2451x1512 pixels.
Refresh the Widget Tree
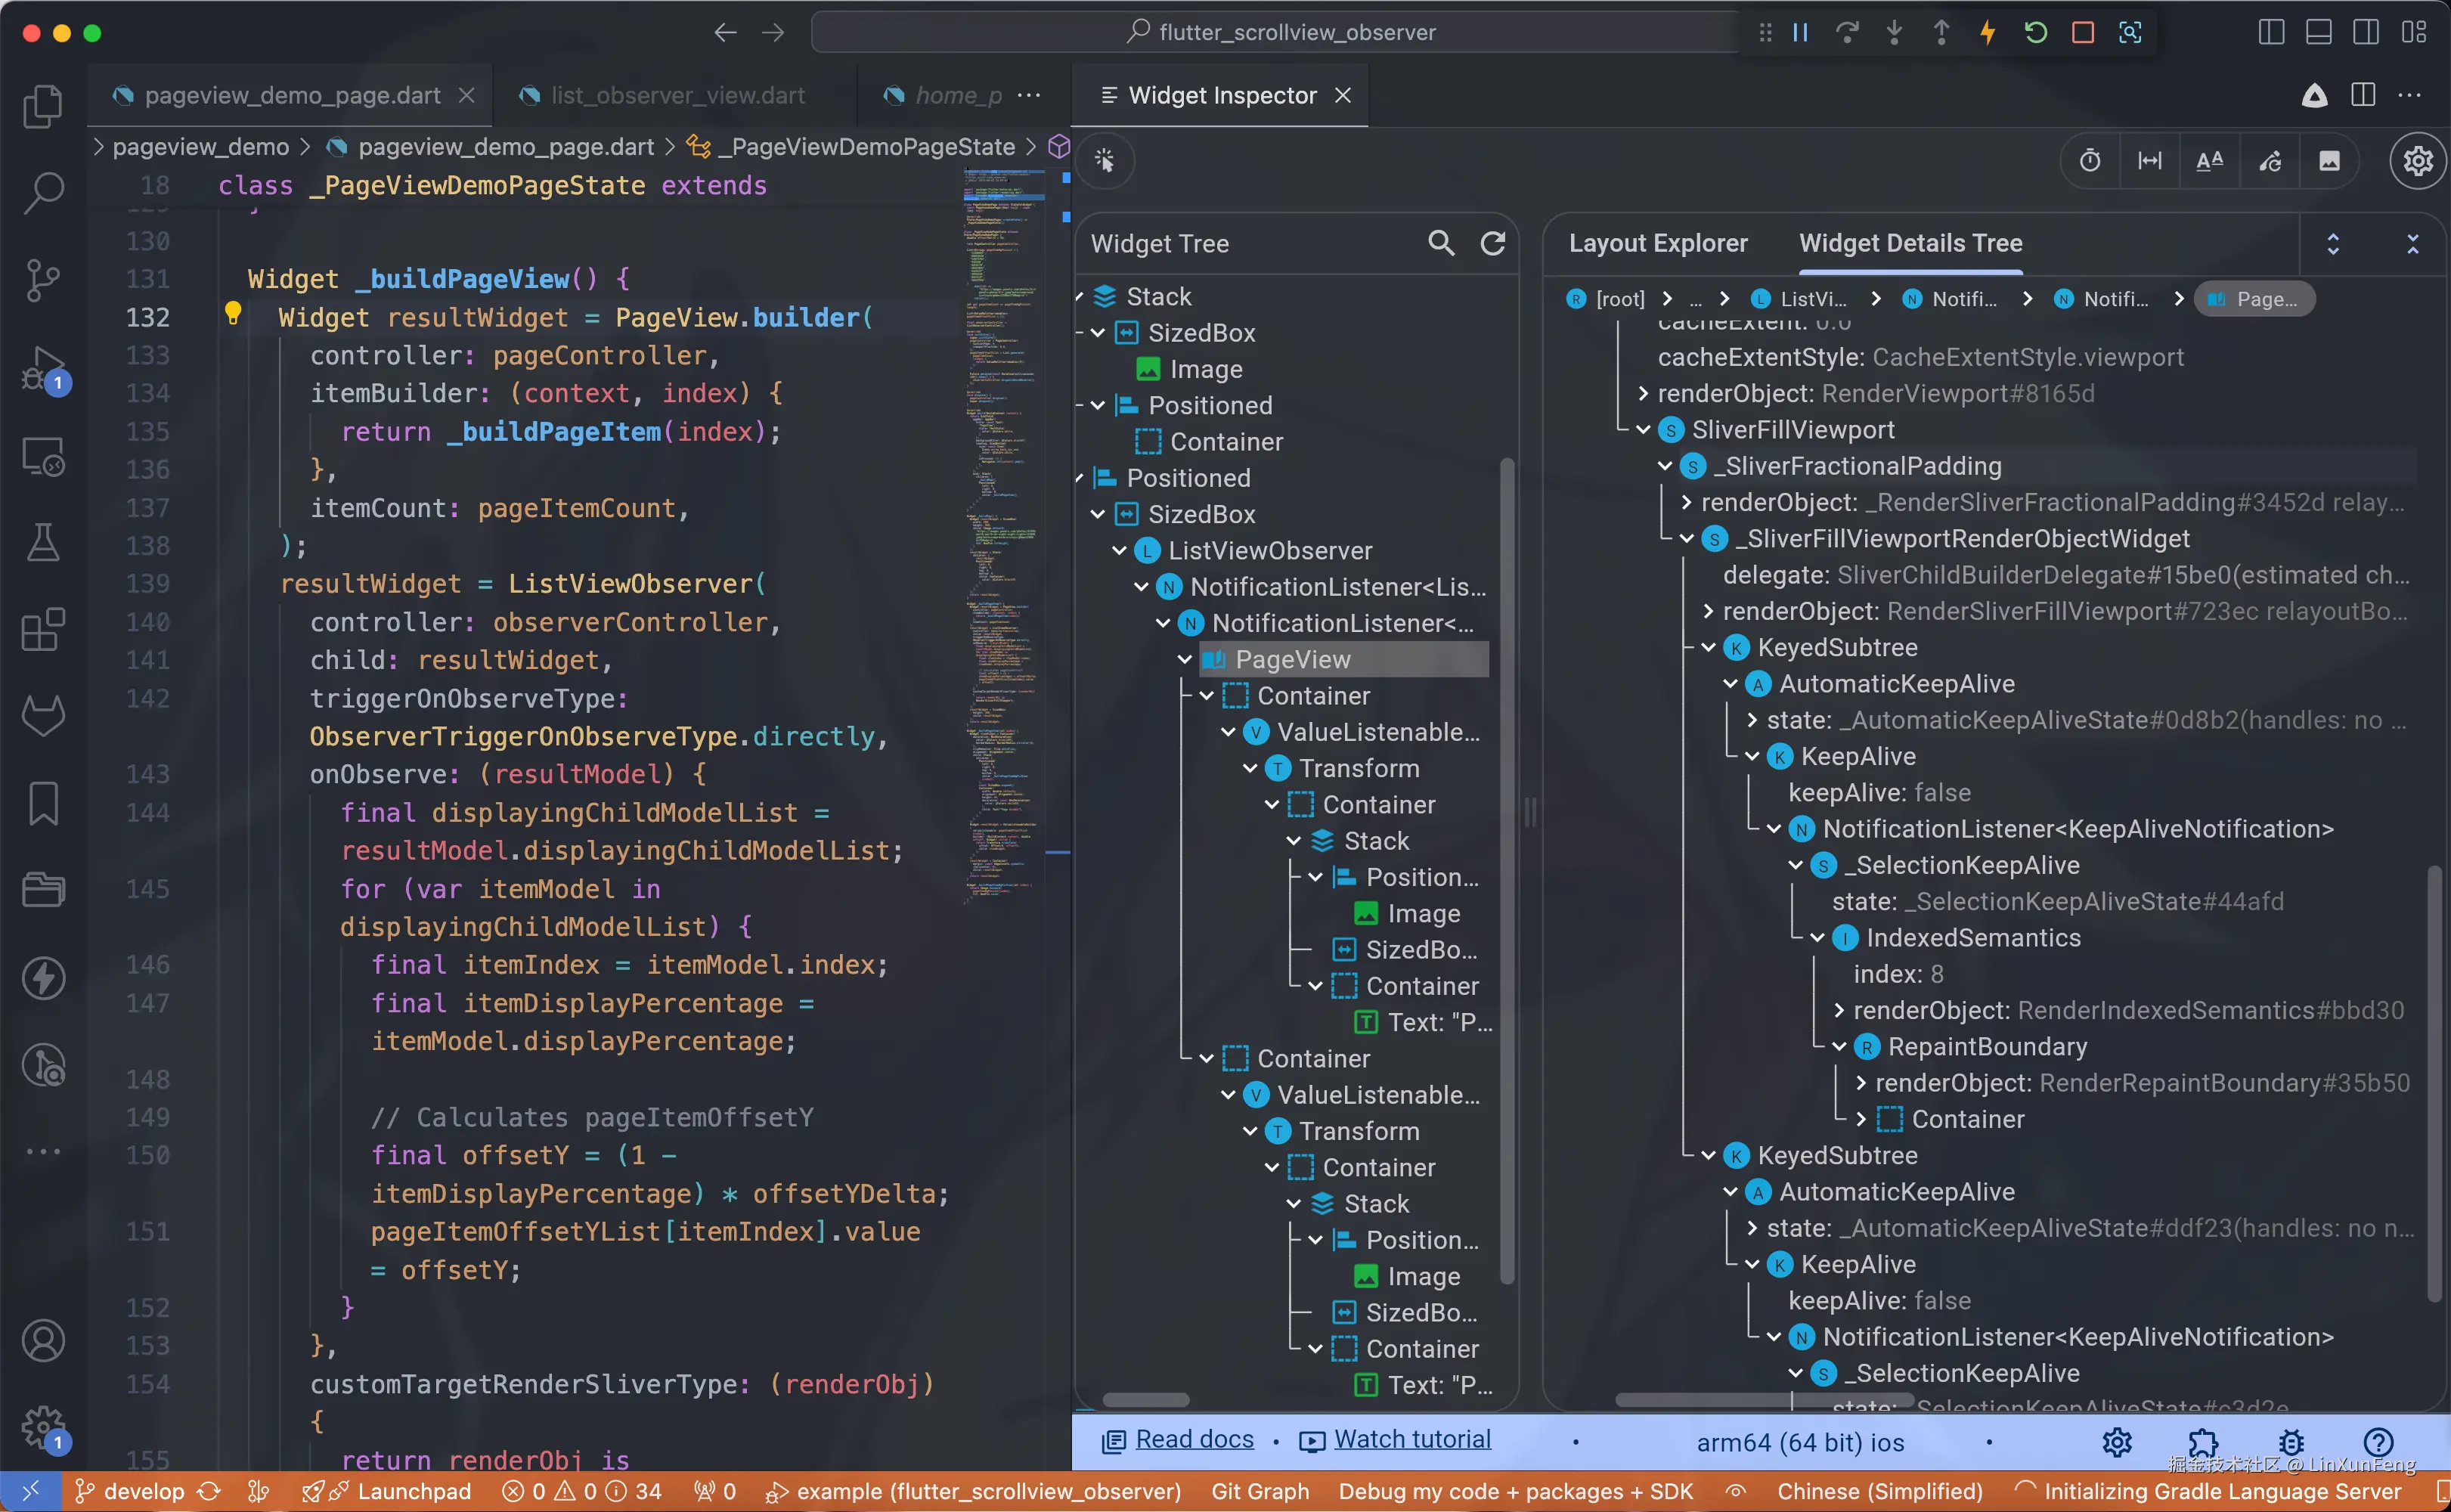[1492, 243]
